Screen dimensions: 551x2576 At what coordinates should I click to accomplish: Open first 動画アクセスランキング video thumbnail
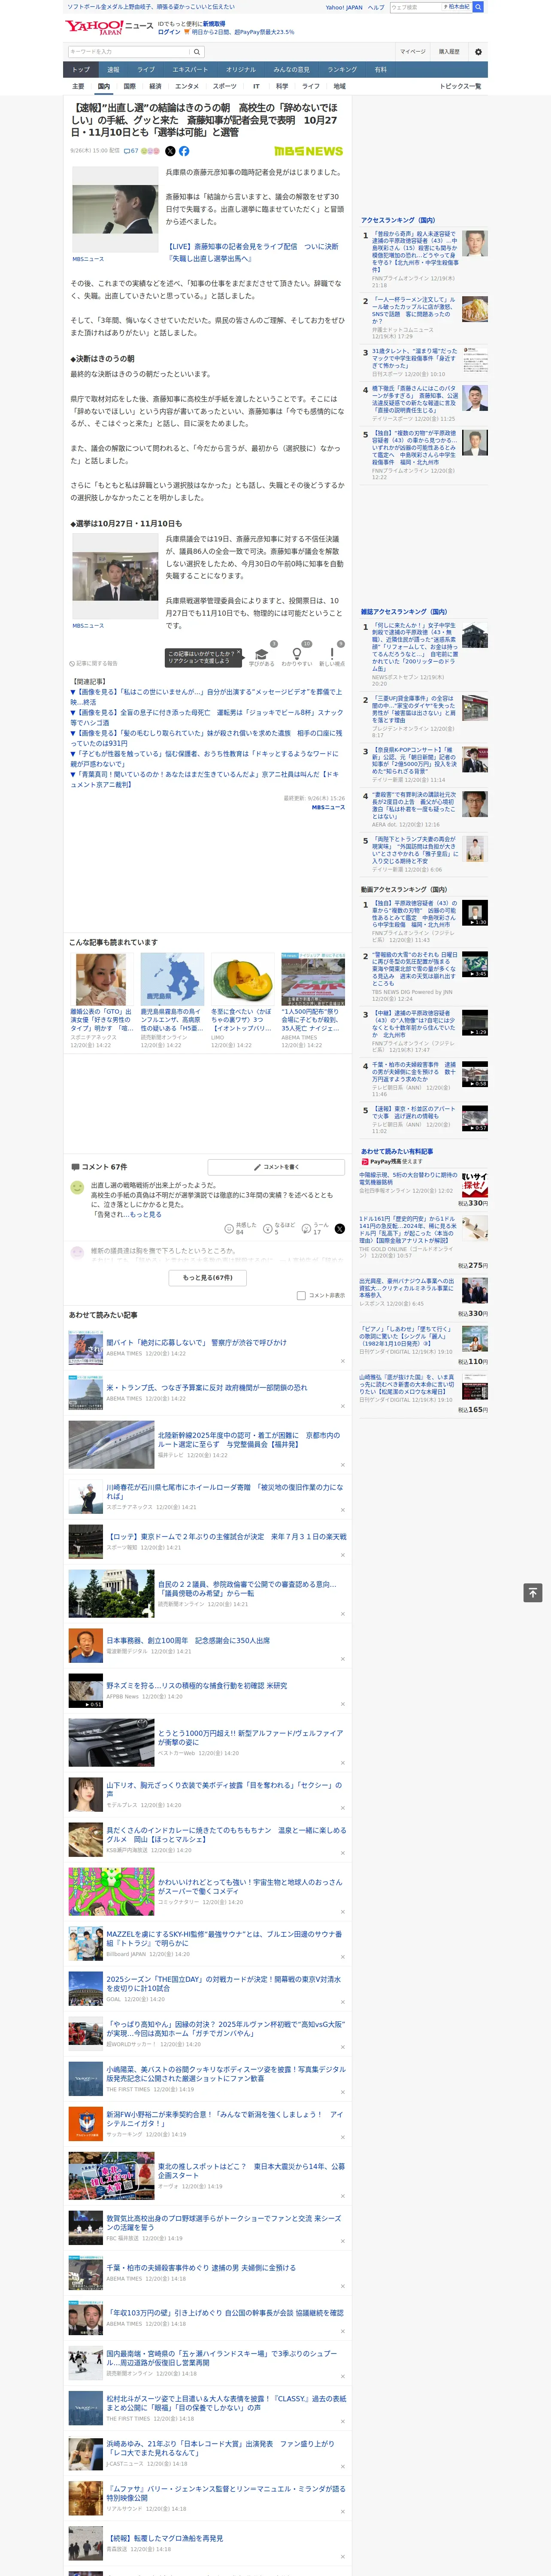point(475,913)
